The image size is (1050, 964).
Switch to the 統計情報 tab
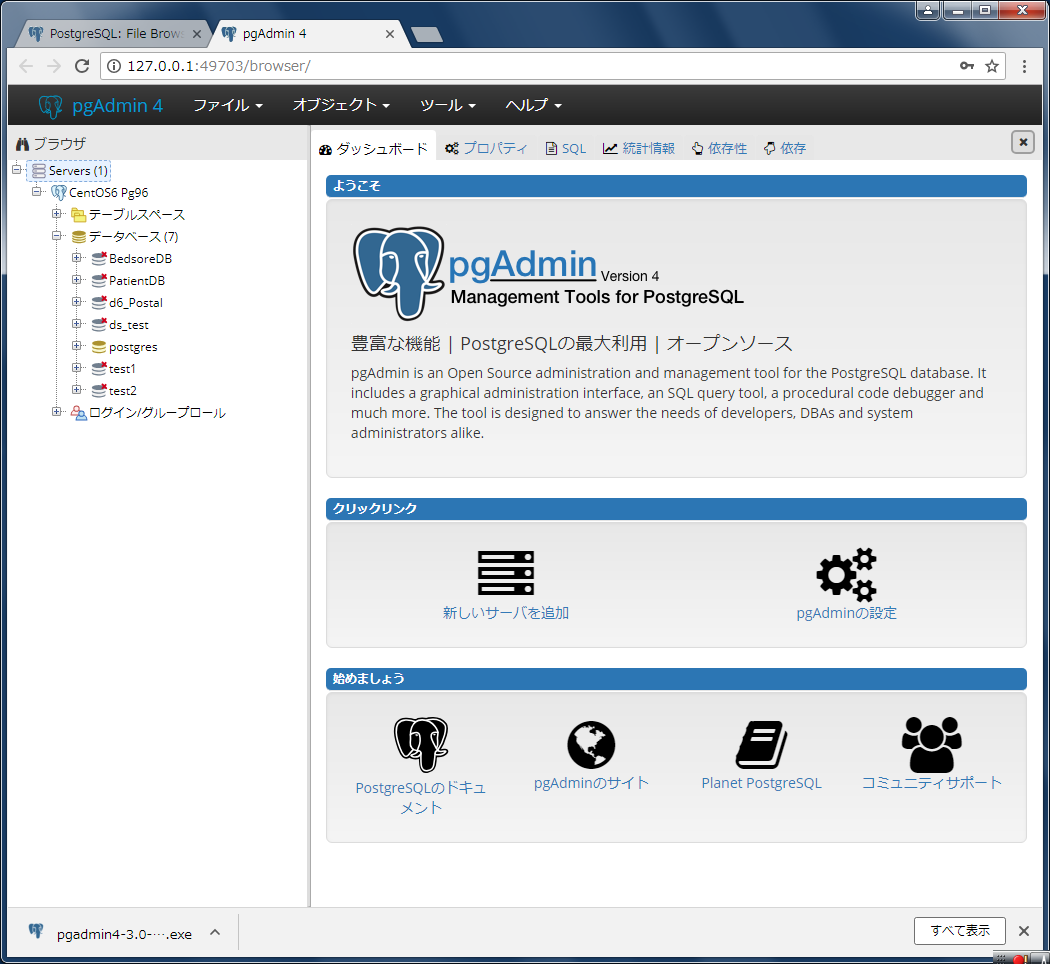pyautogui.click(x=639, y=148)
